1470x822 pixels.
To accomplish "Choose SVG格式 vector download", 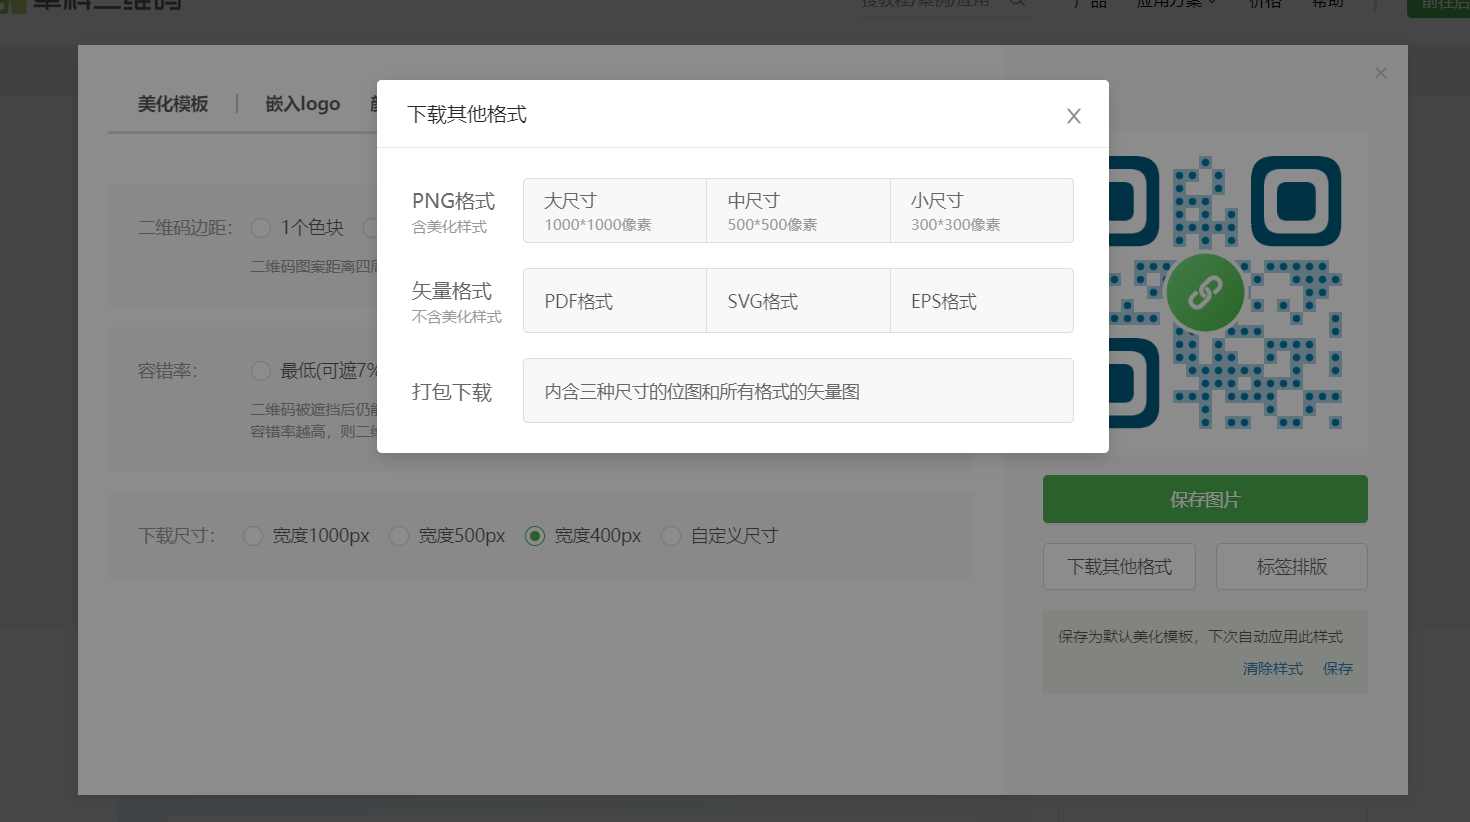I will tap(798, 301).
